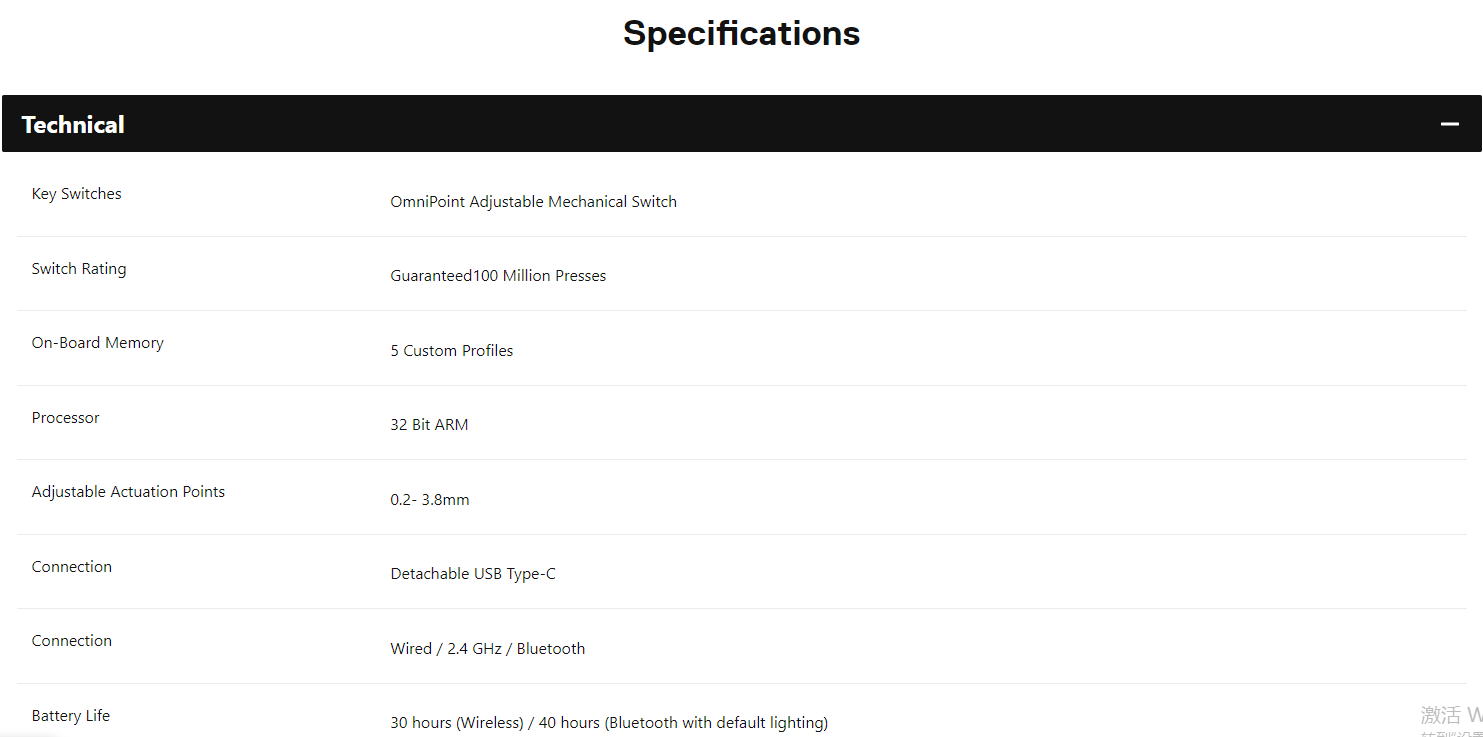Select the Switch Rating label
Image resolution: width=1483 pixels, height=737 pixels.
point(79,269)
